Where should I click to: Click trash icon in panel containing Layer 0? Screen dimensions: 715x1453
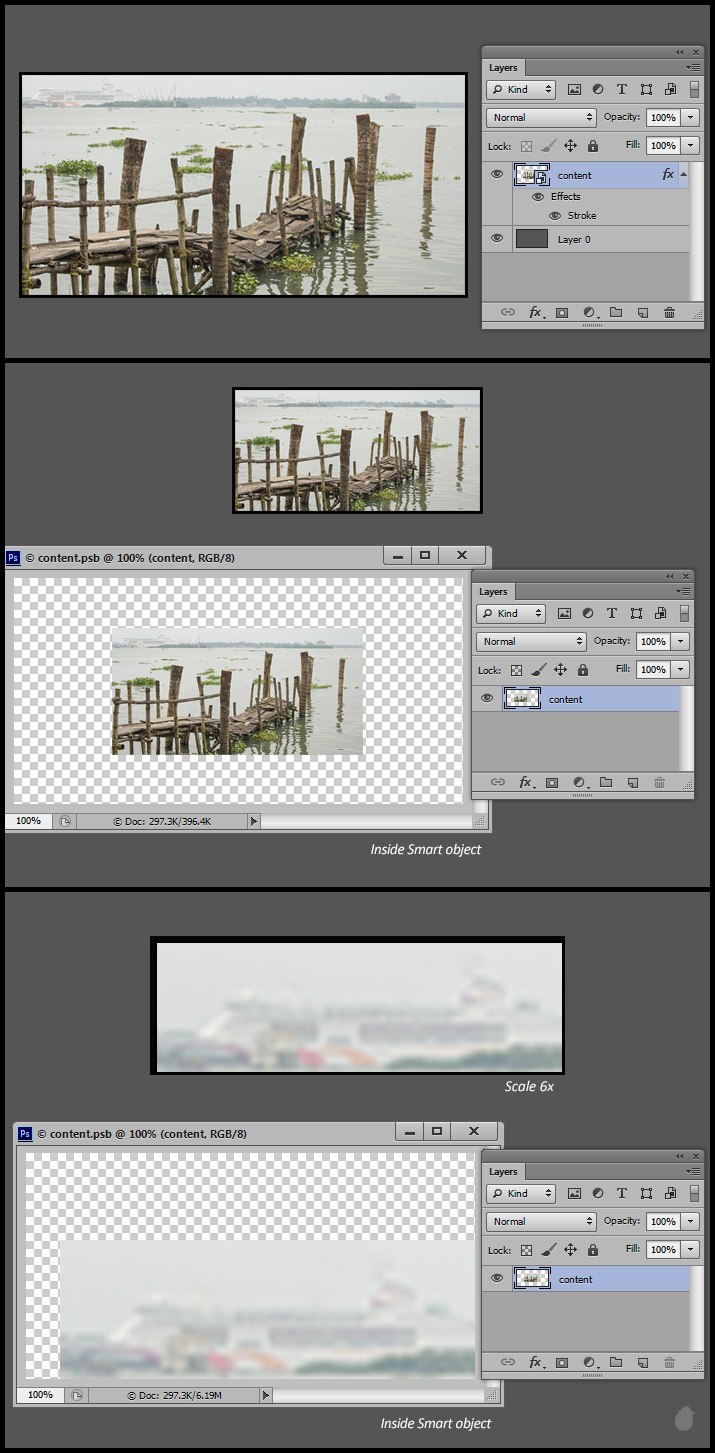click(x=669, y=312)
